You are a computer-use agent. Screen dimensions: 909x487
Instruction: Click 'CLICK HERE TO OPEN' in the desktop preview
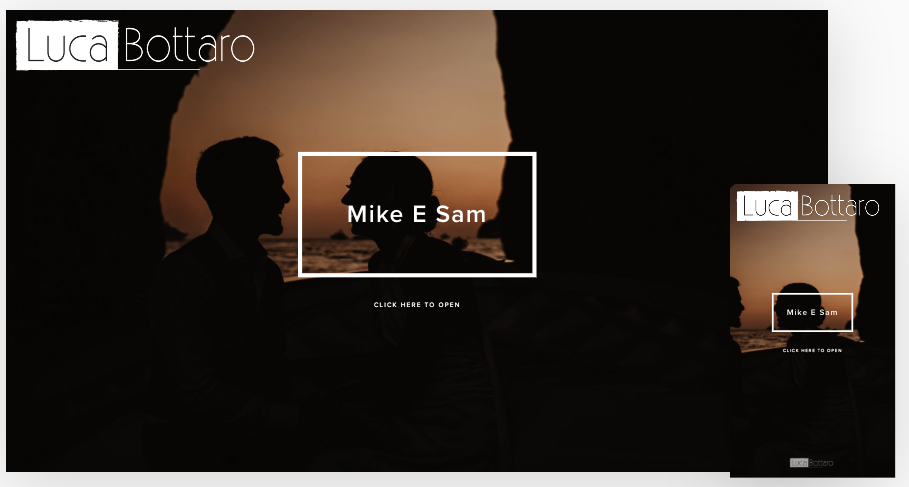click(x=417, y=304)
